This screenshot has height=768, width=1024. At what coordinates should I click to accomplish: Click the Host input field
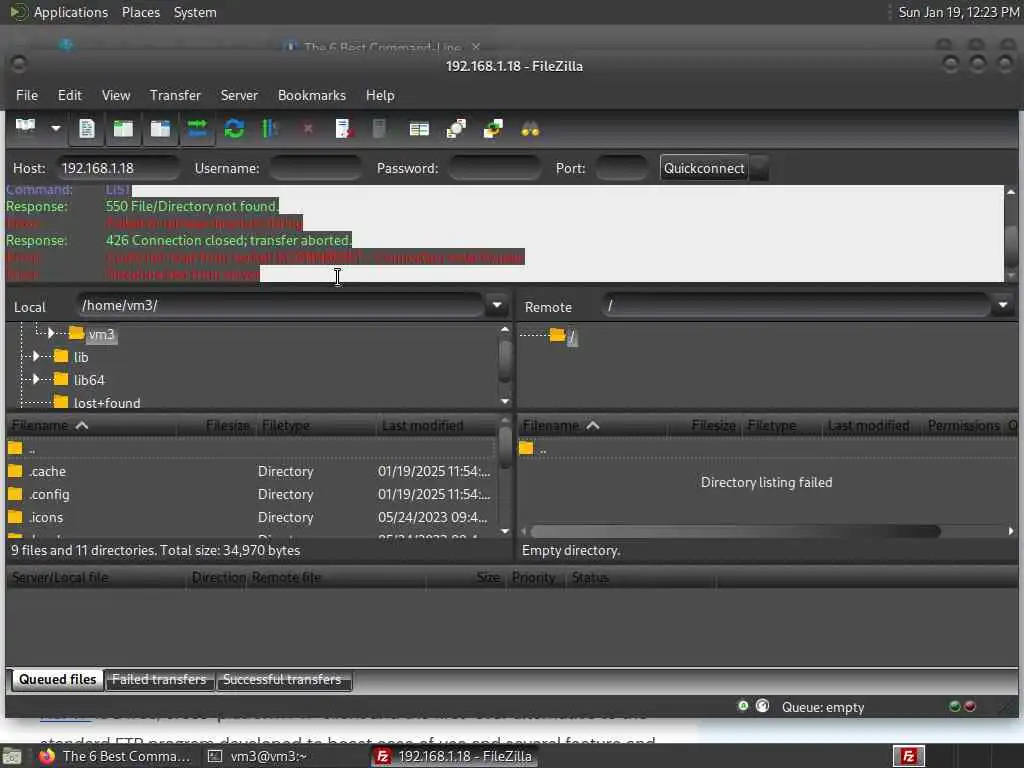[x=117, y=168]
